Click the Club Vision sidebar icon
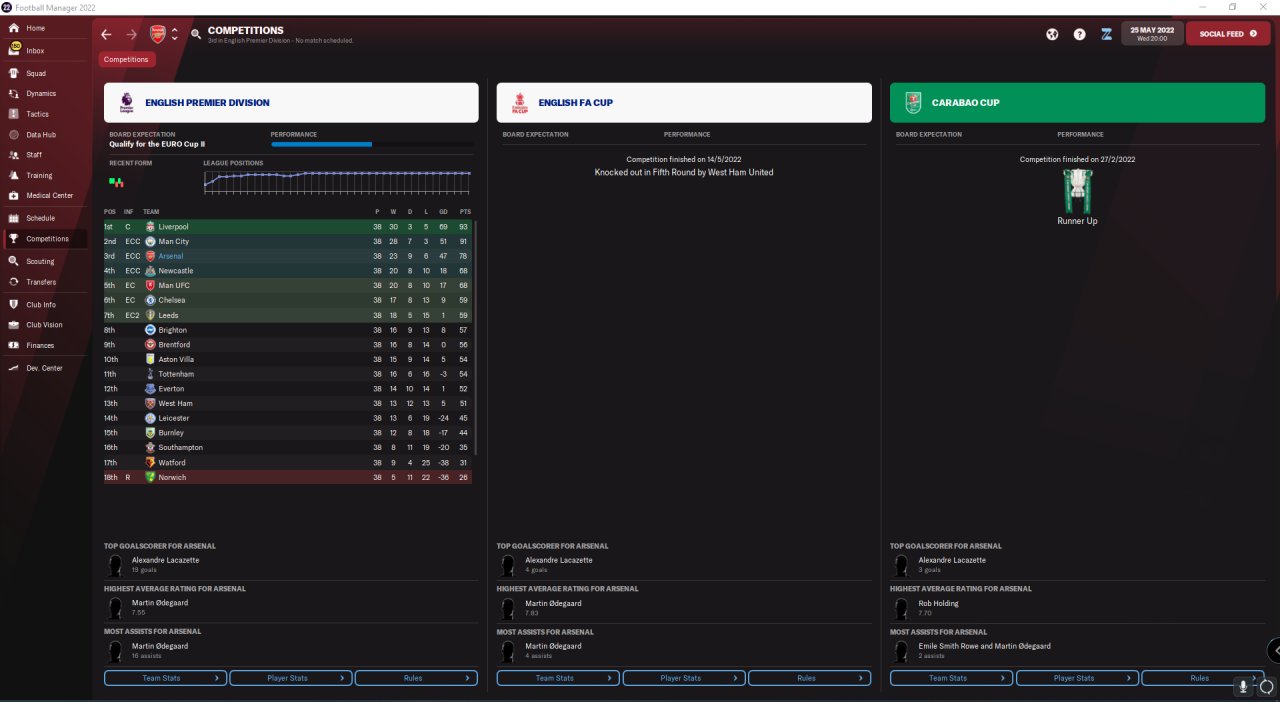Image resolution: width=1280 pixels, height=702 pixels. click(14, 325)
